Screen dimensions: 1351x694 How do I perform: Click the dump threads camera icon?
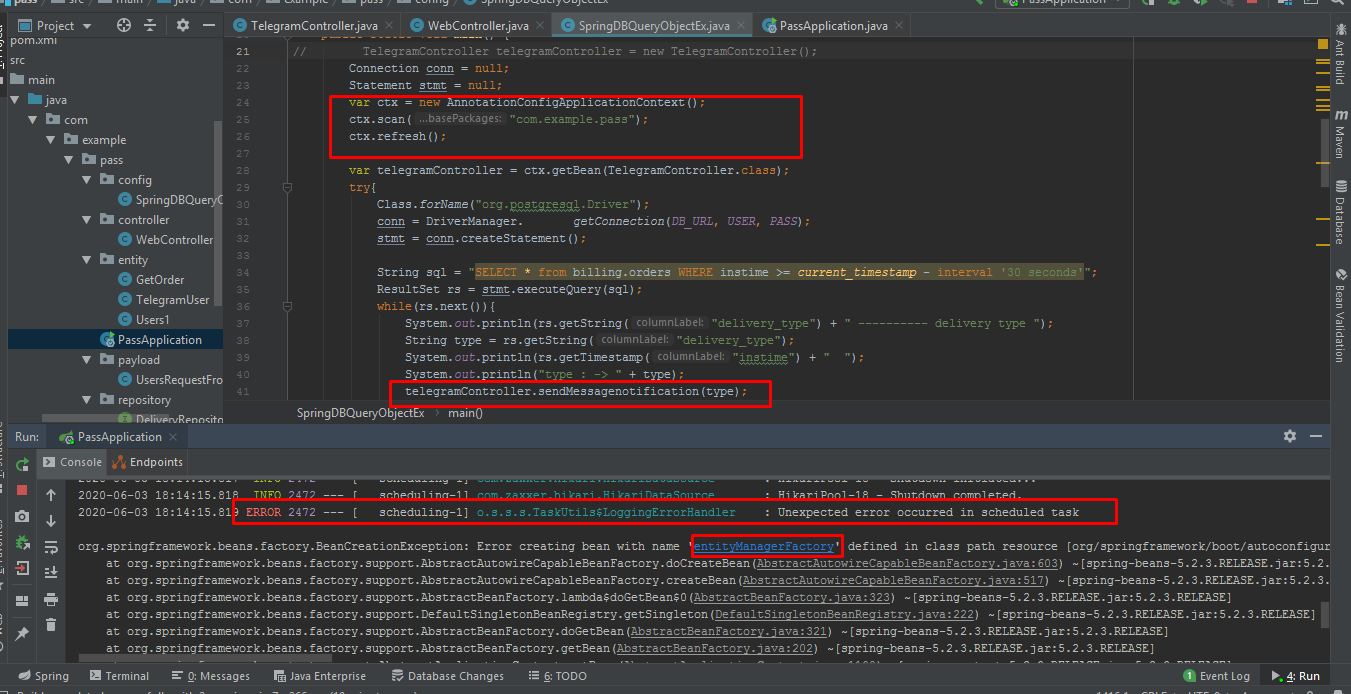22,518
